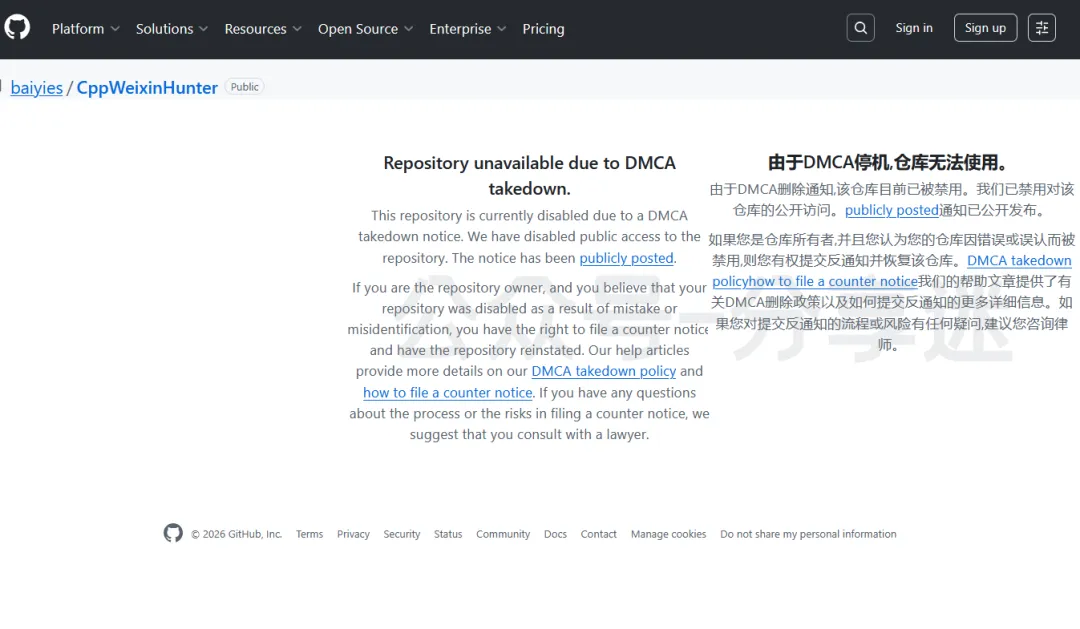
Task: Click the GitHub logo in header
Action: (17, 28)
